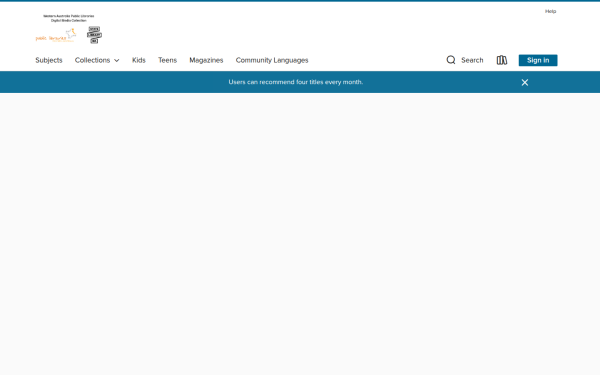Expand the Collections chevron arrow

pos(117,60)
